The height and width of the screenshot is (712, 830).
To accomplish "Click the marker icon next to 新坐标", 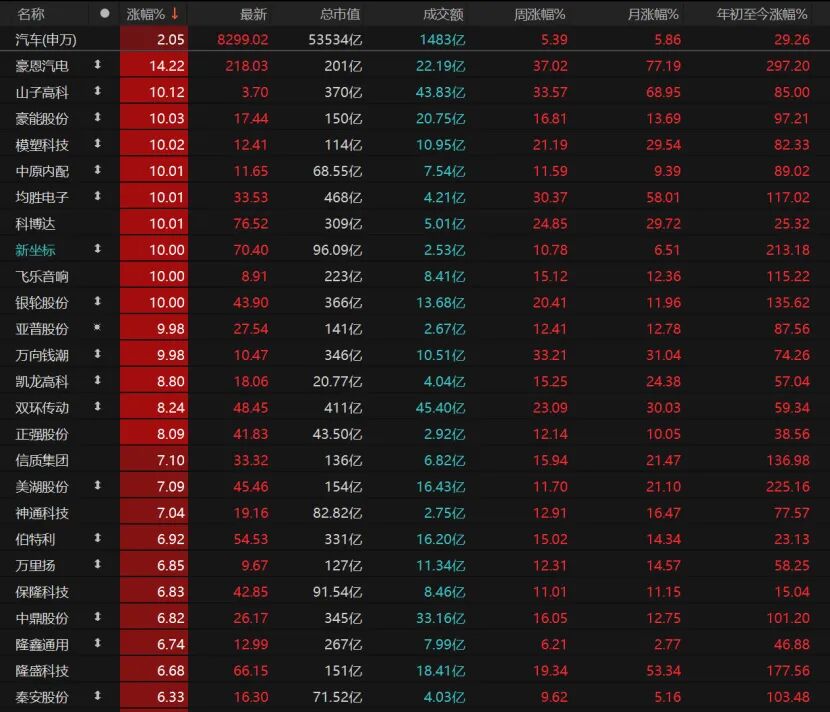I will coord(98,248).
